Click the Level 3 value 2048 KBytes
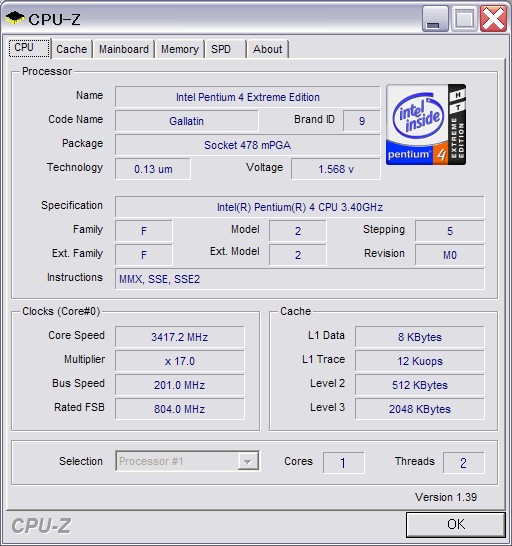Viewport: 512px width, 546px height. [420, 409]
